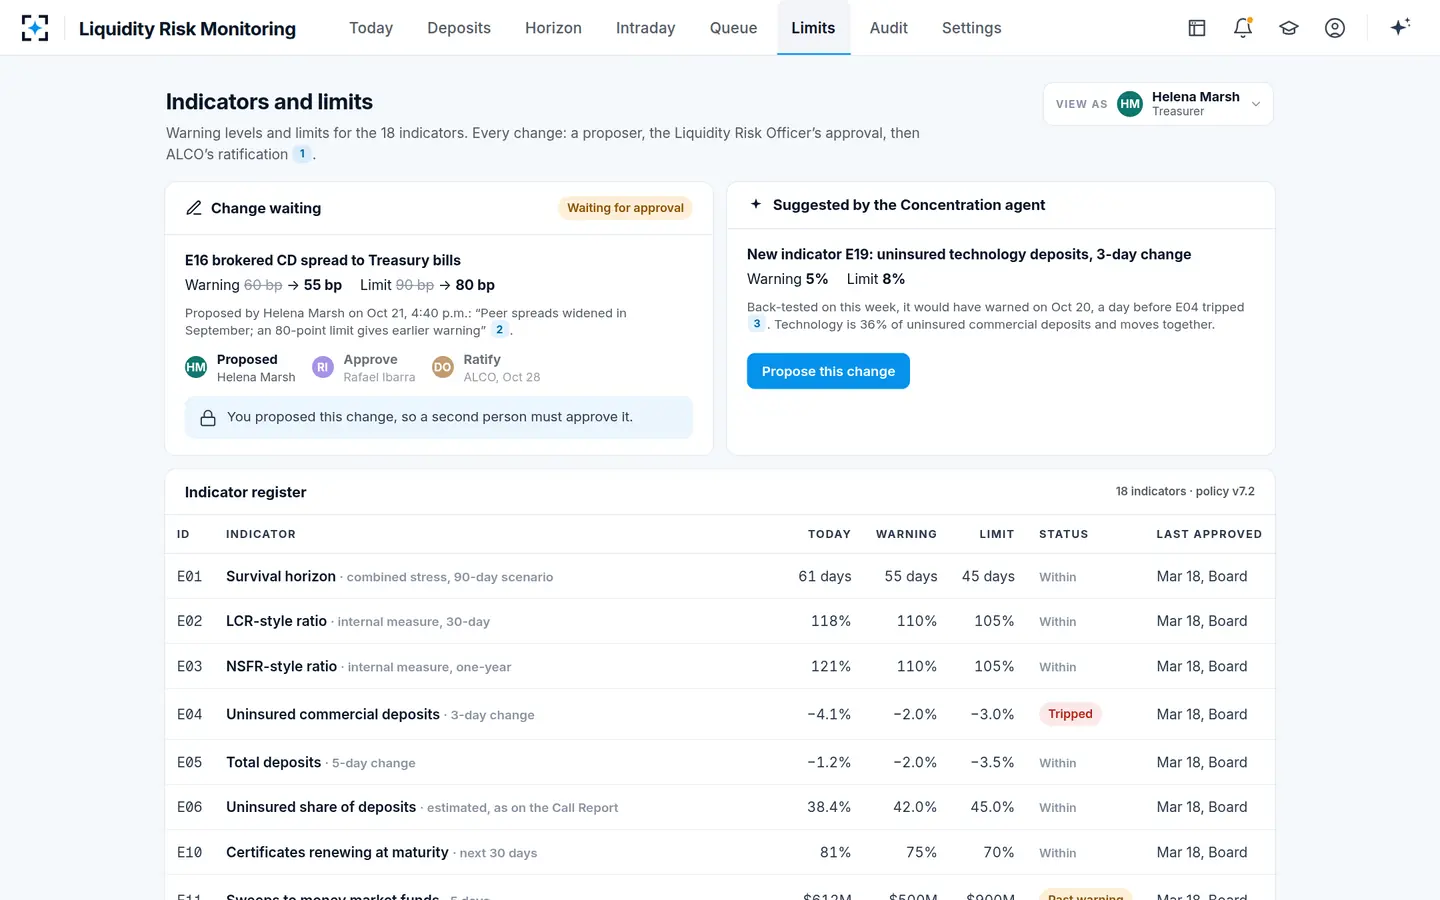This screenshot has height=900, width=1440.
Task: Open the Settings tab
Action: click(x=971, y=28)
